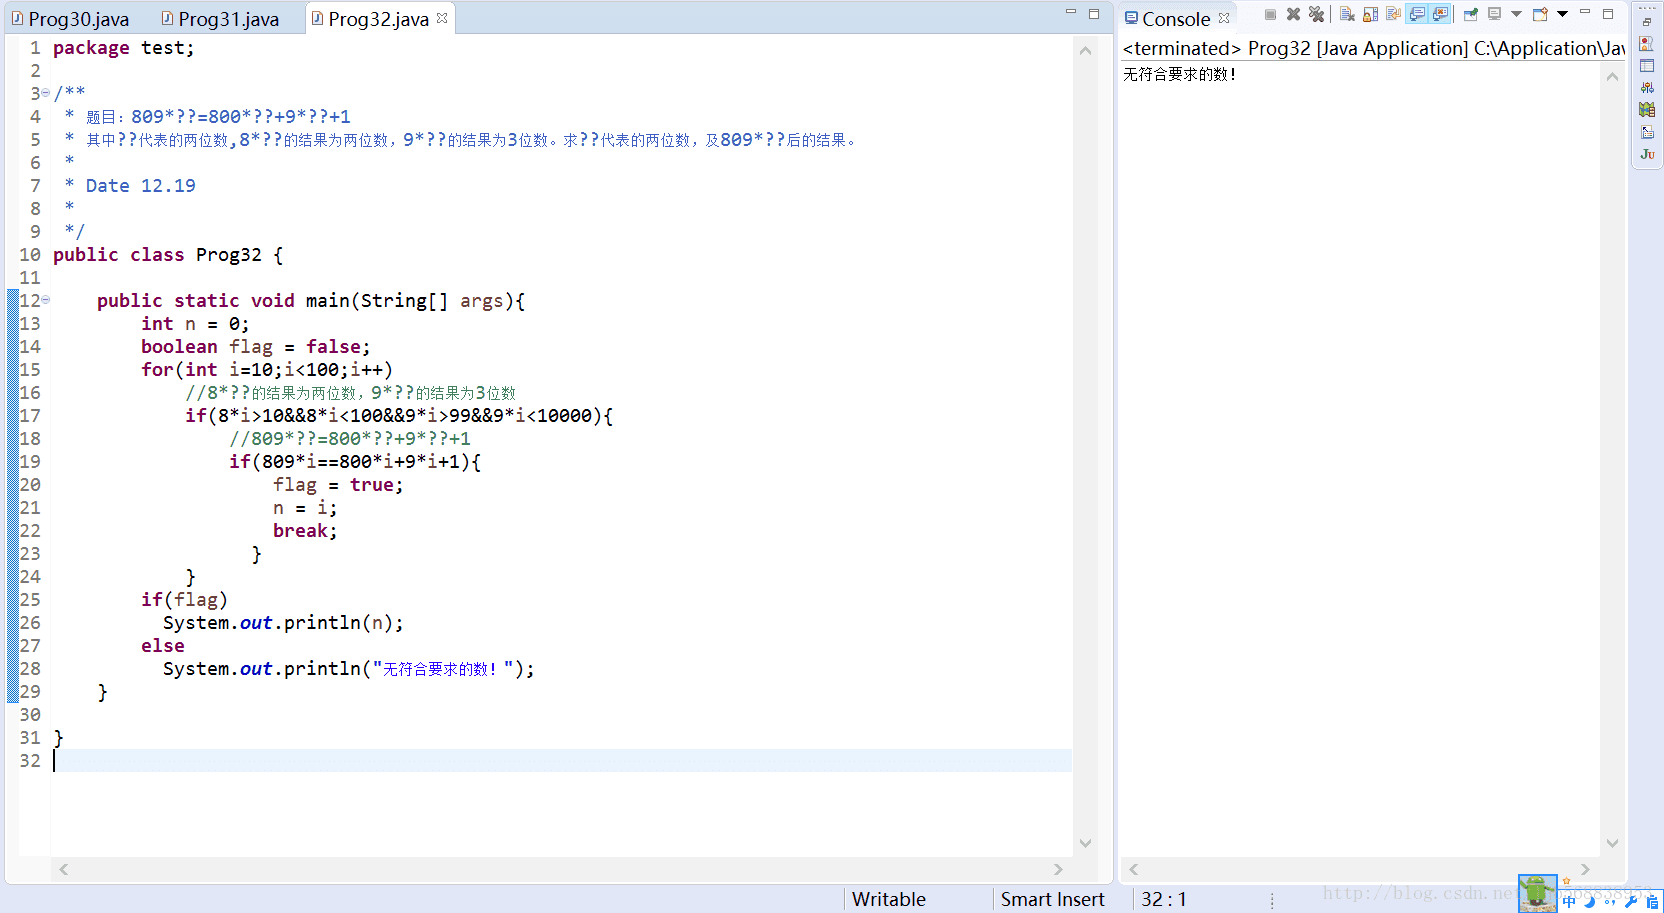Click the Console horizontal scroll right arrow
This screenshot has width=1664, height=913.
[1585, 869]
